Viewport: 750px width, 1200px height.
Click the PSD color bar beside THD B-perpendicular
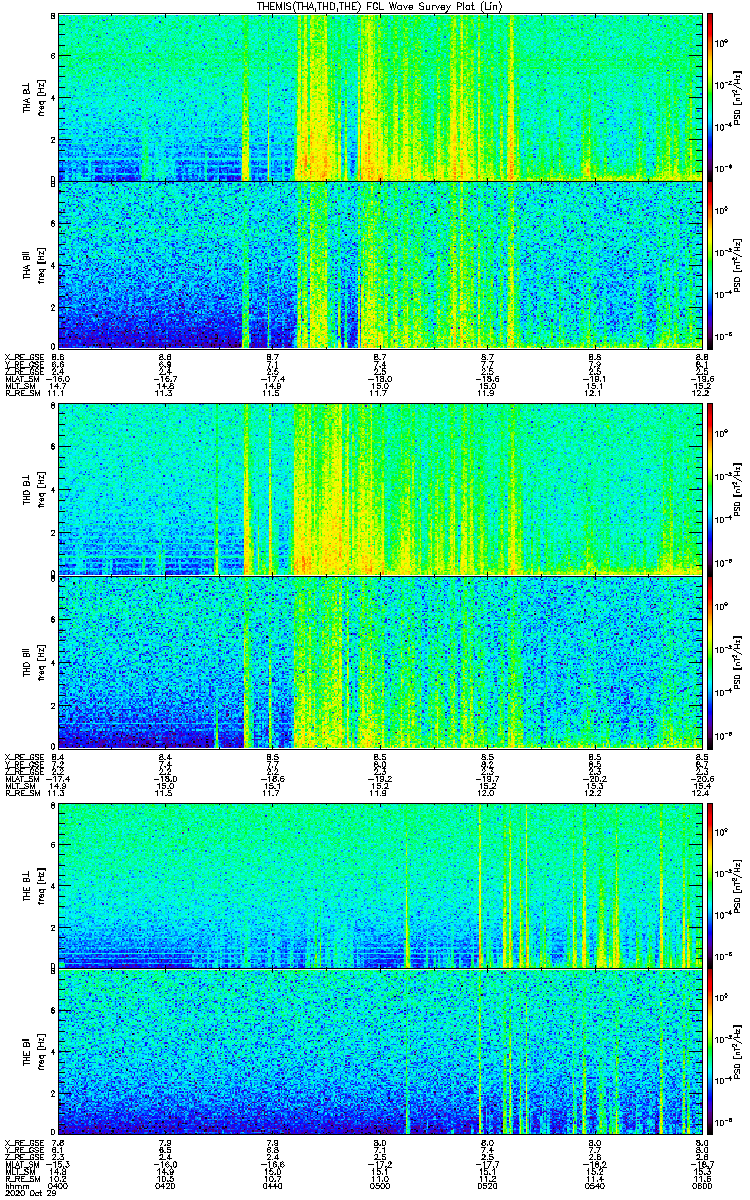[709, 488]
